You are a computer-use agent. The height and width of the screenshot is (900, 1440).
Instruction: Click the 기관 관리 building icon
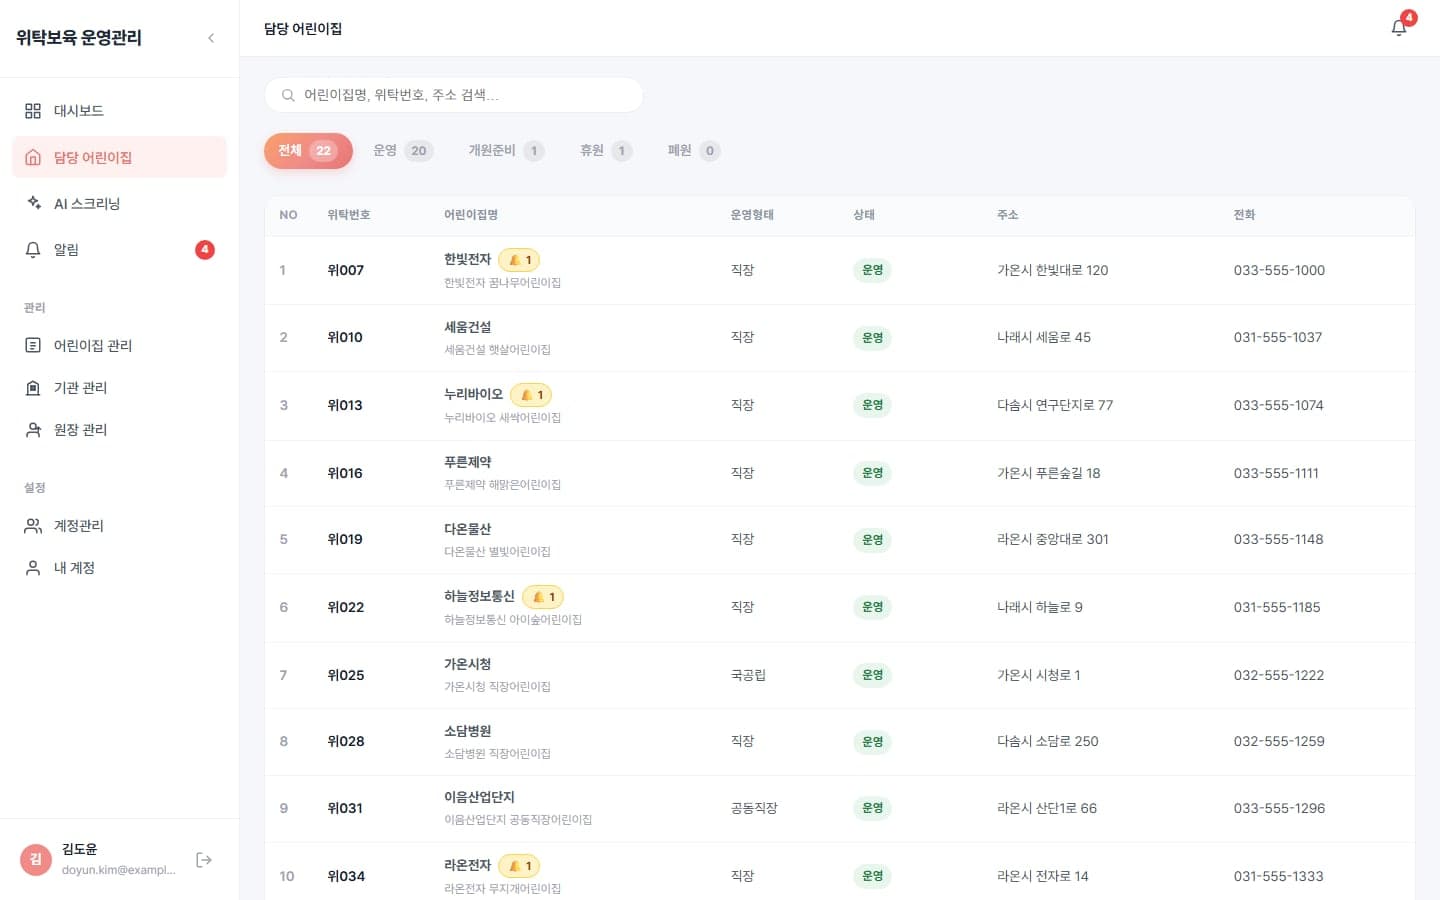tap(33, 387)
